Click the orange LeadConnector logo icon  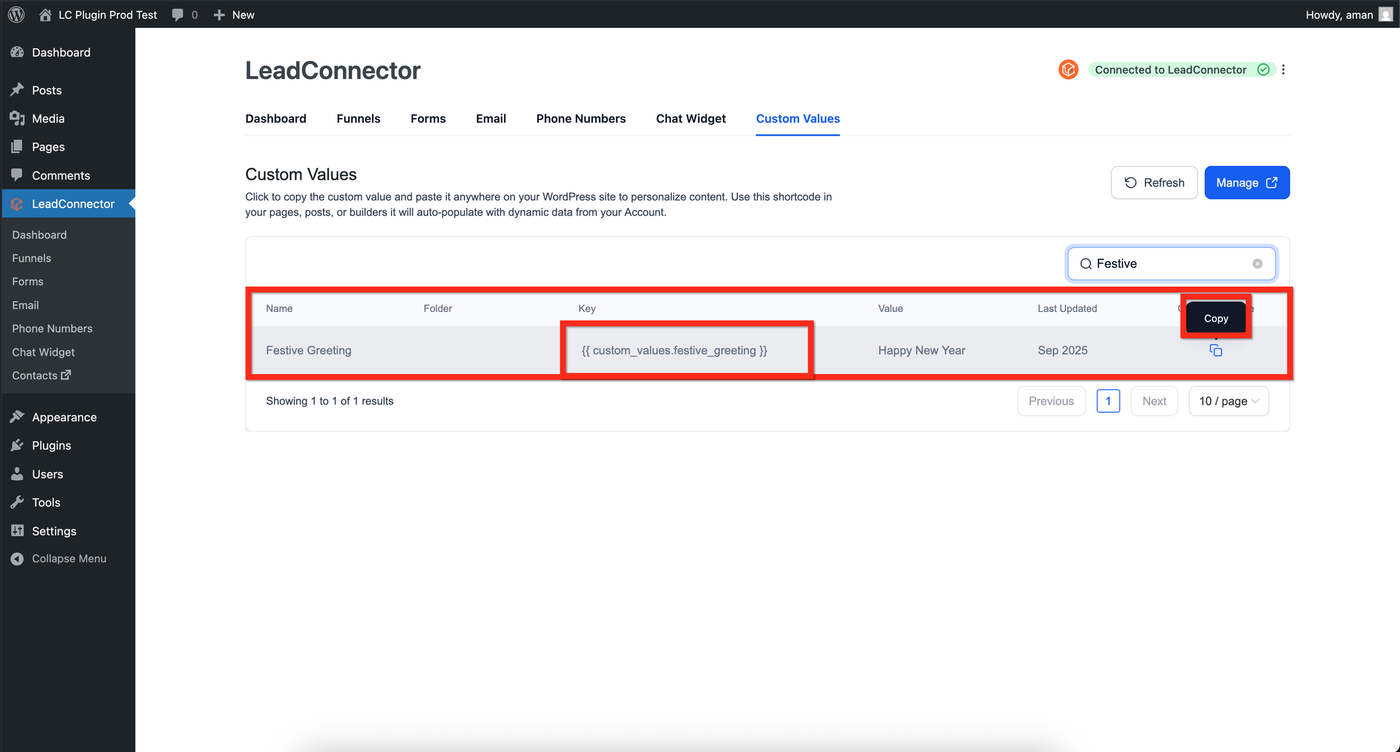coord(1068,70)
